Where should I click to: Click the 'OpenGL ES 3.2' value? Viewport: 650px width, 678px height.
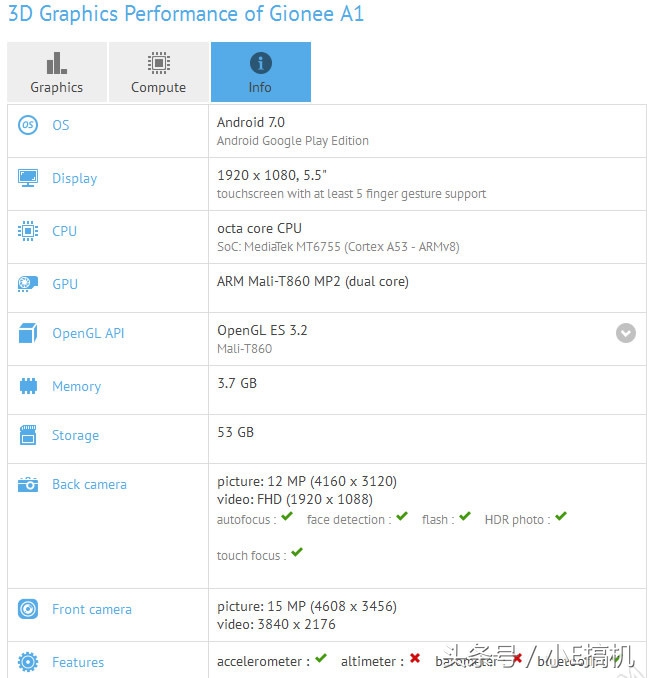point(262,330)
